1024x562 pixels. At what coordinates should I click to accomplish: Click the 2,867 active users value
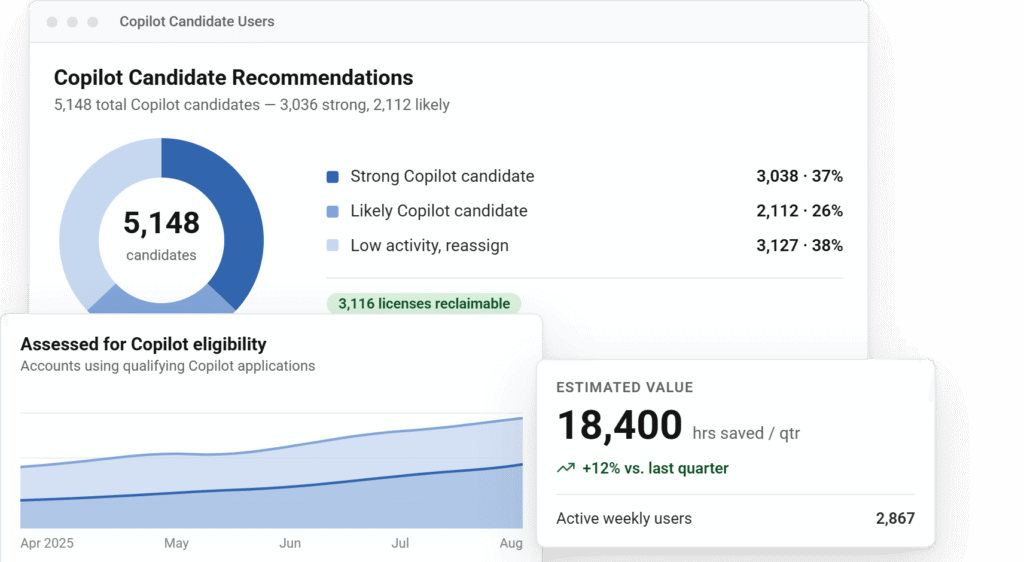[x=895, y=518]
